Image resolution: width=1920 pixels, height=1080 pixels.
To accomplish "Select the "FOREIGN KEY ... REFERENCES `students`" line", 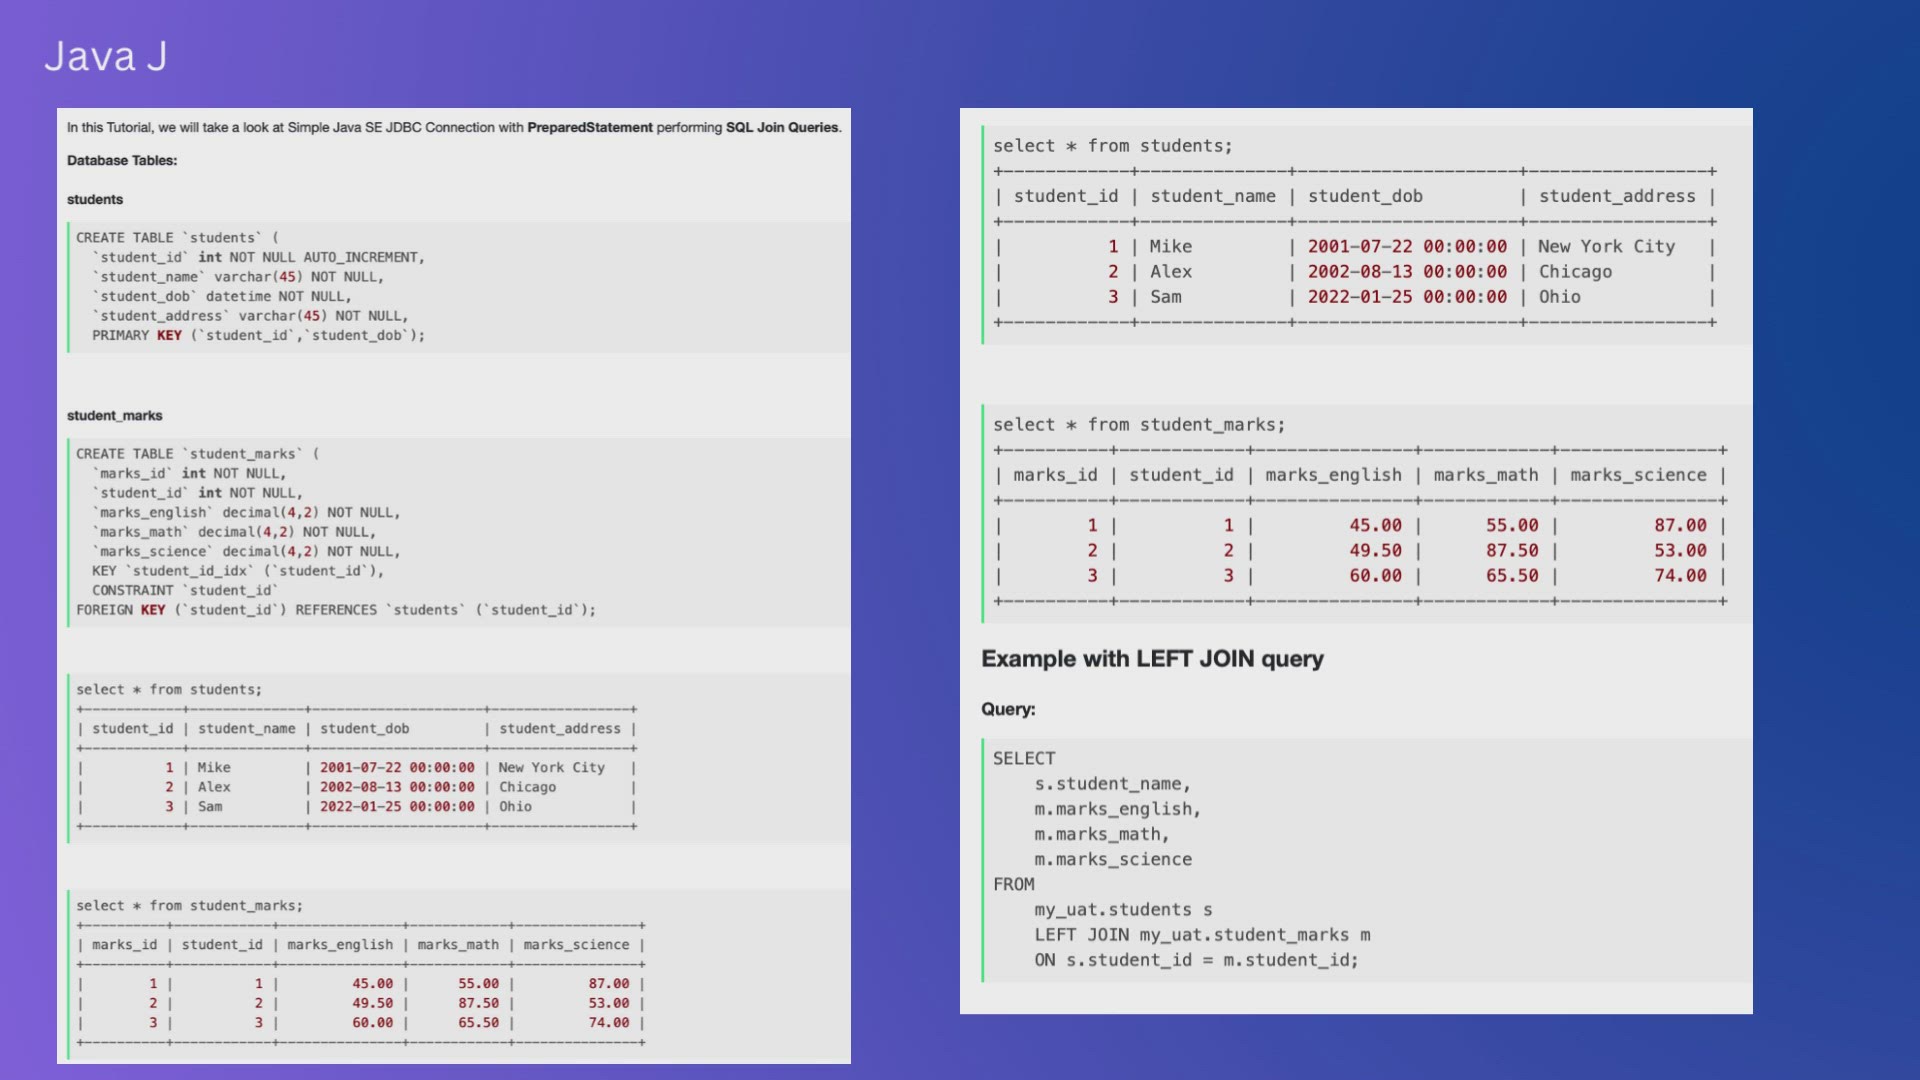I will (x=336, y=610).
